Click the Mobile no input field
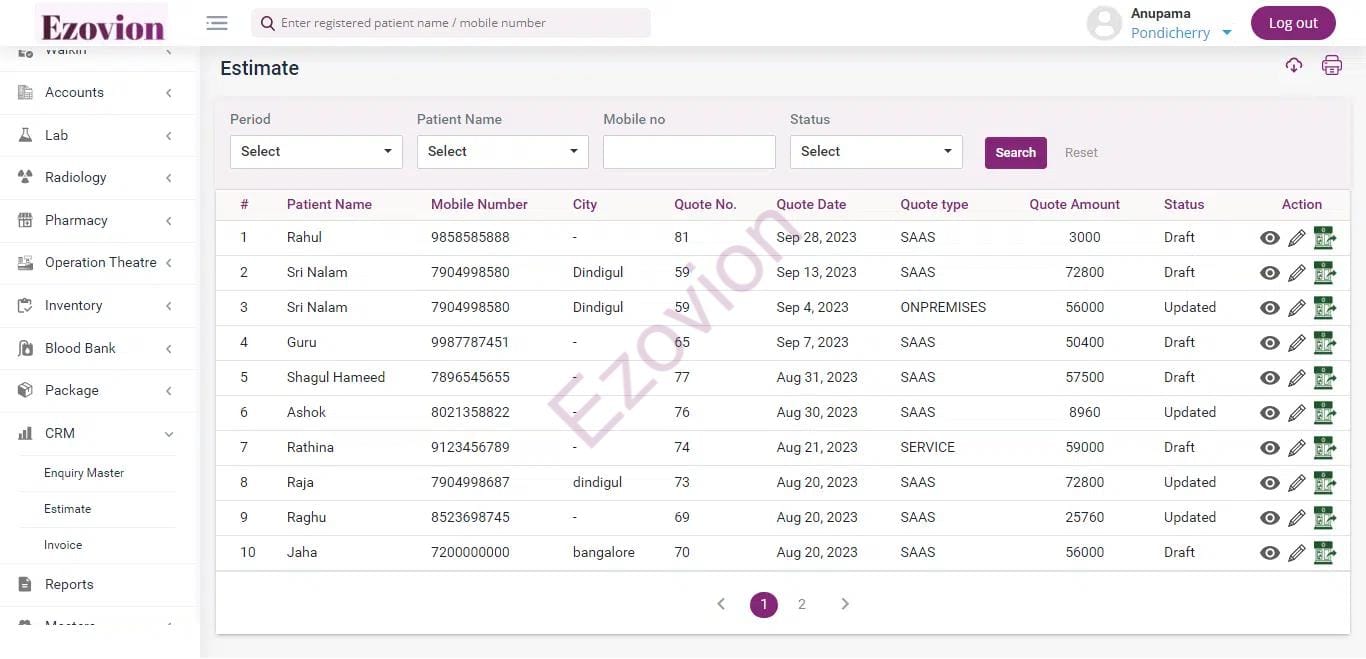 (x=689, y=152)
